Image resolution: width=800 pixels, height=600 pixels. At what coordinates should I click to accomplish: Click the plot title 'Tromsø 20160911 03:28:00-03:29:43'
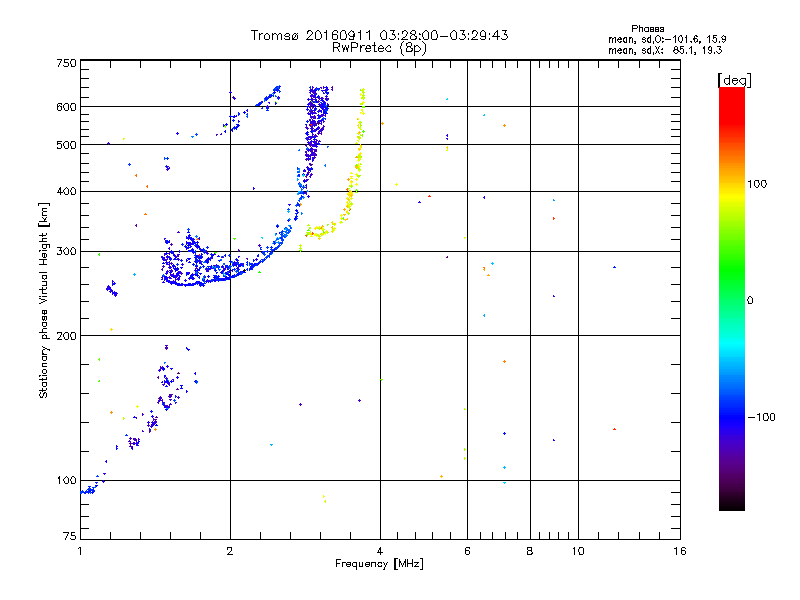click(379, 35)
